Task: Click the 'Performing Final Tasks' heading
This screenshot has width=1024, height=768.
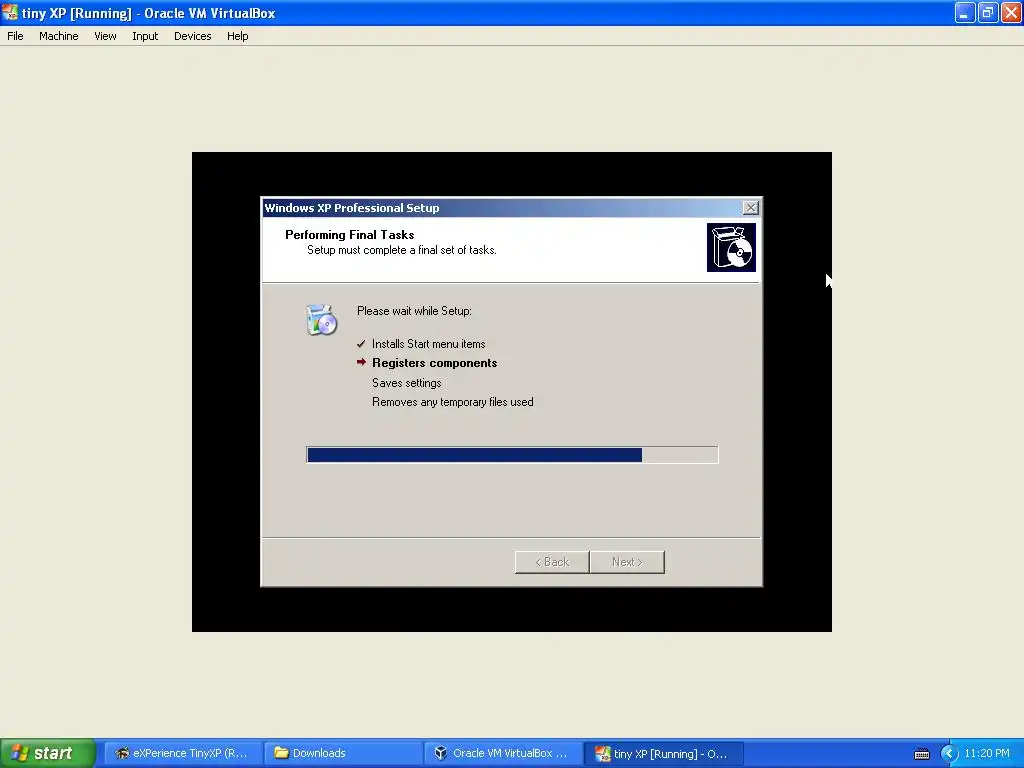Action: point(349,234)
